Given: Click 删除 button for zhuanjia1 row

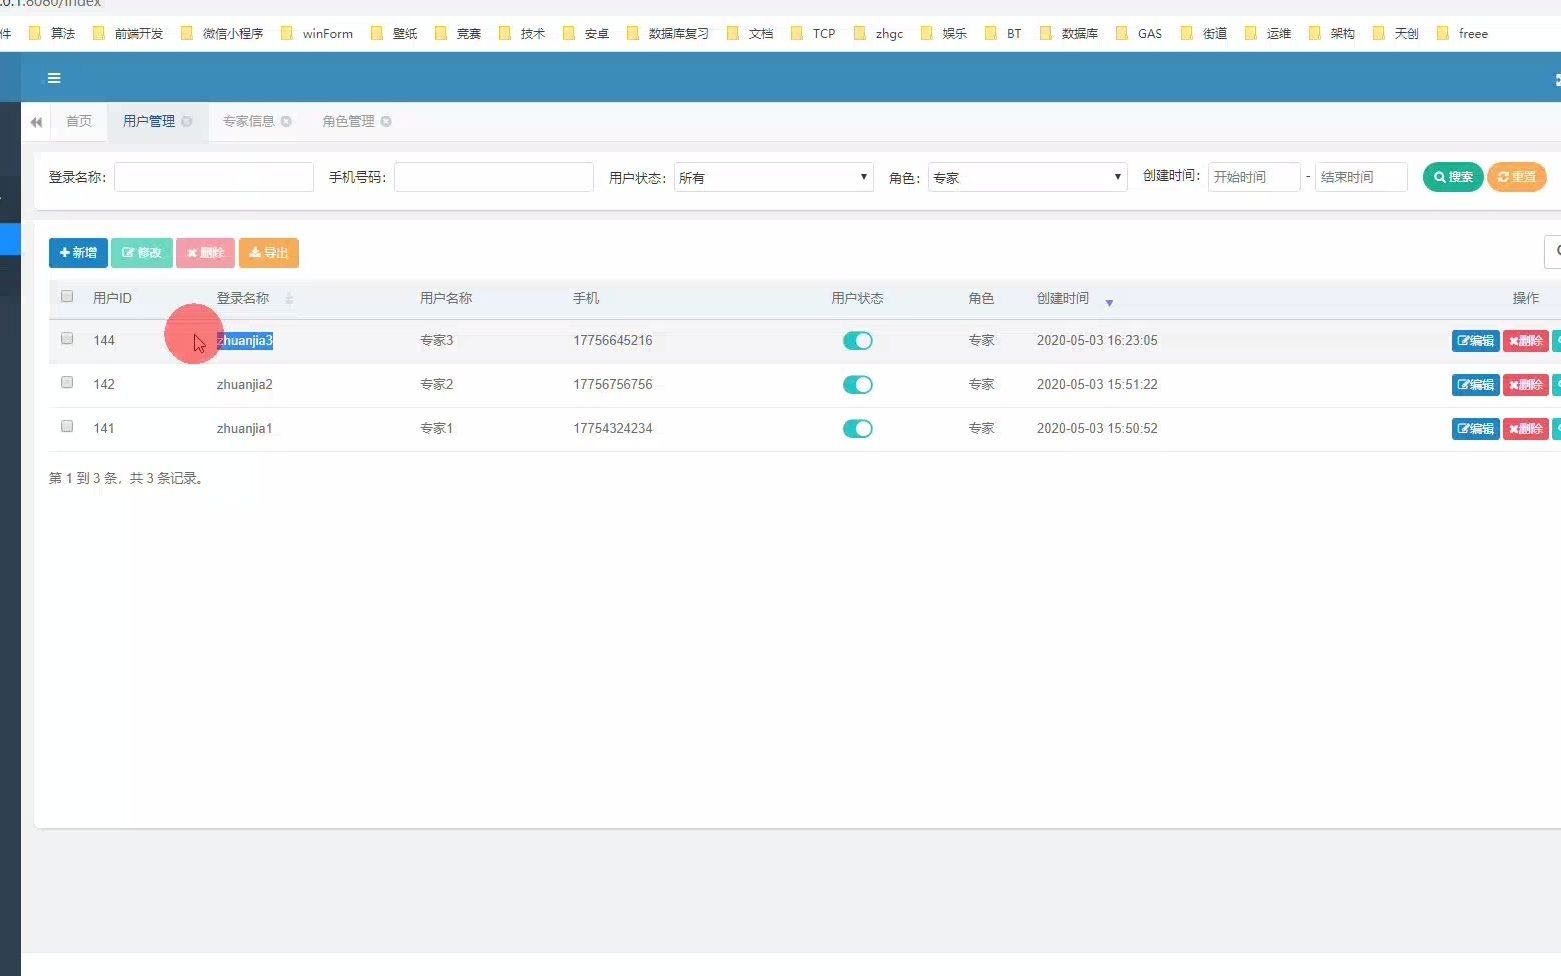Looking at the screenshot, I should tap(1525, 429).
